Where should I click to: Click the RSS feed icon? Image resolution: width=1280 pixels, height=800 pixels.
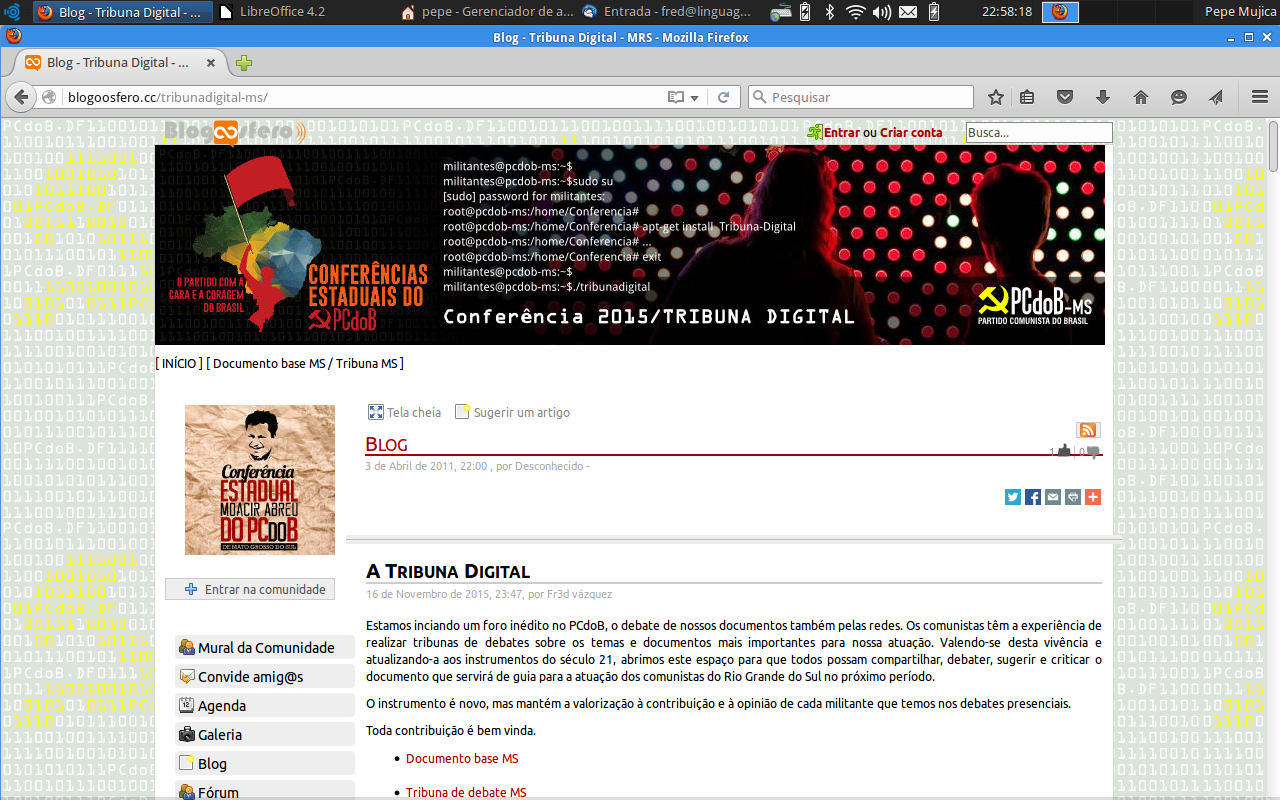point(1088,430)
